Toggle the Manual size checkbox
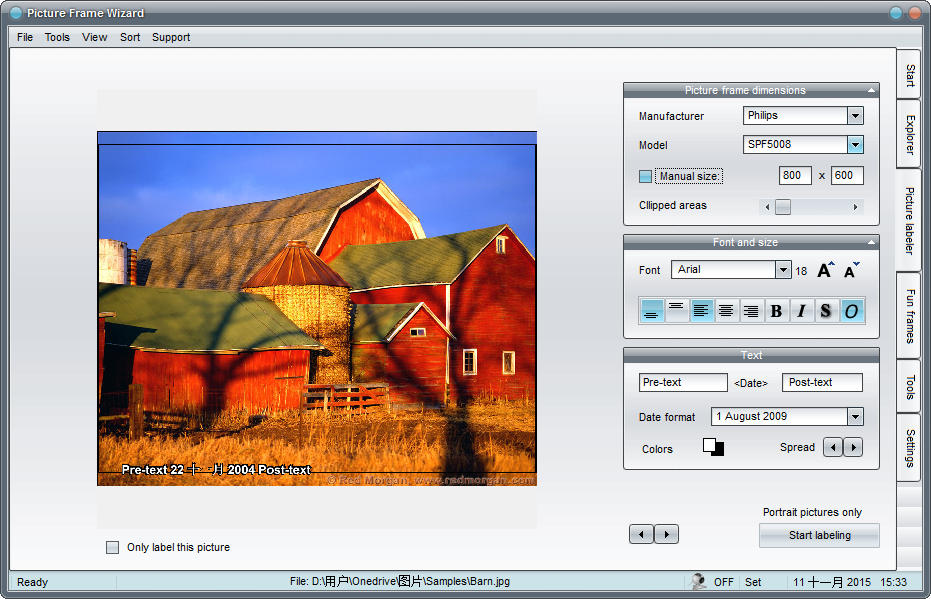 point(646,176)
